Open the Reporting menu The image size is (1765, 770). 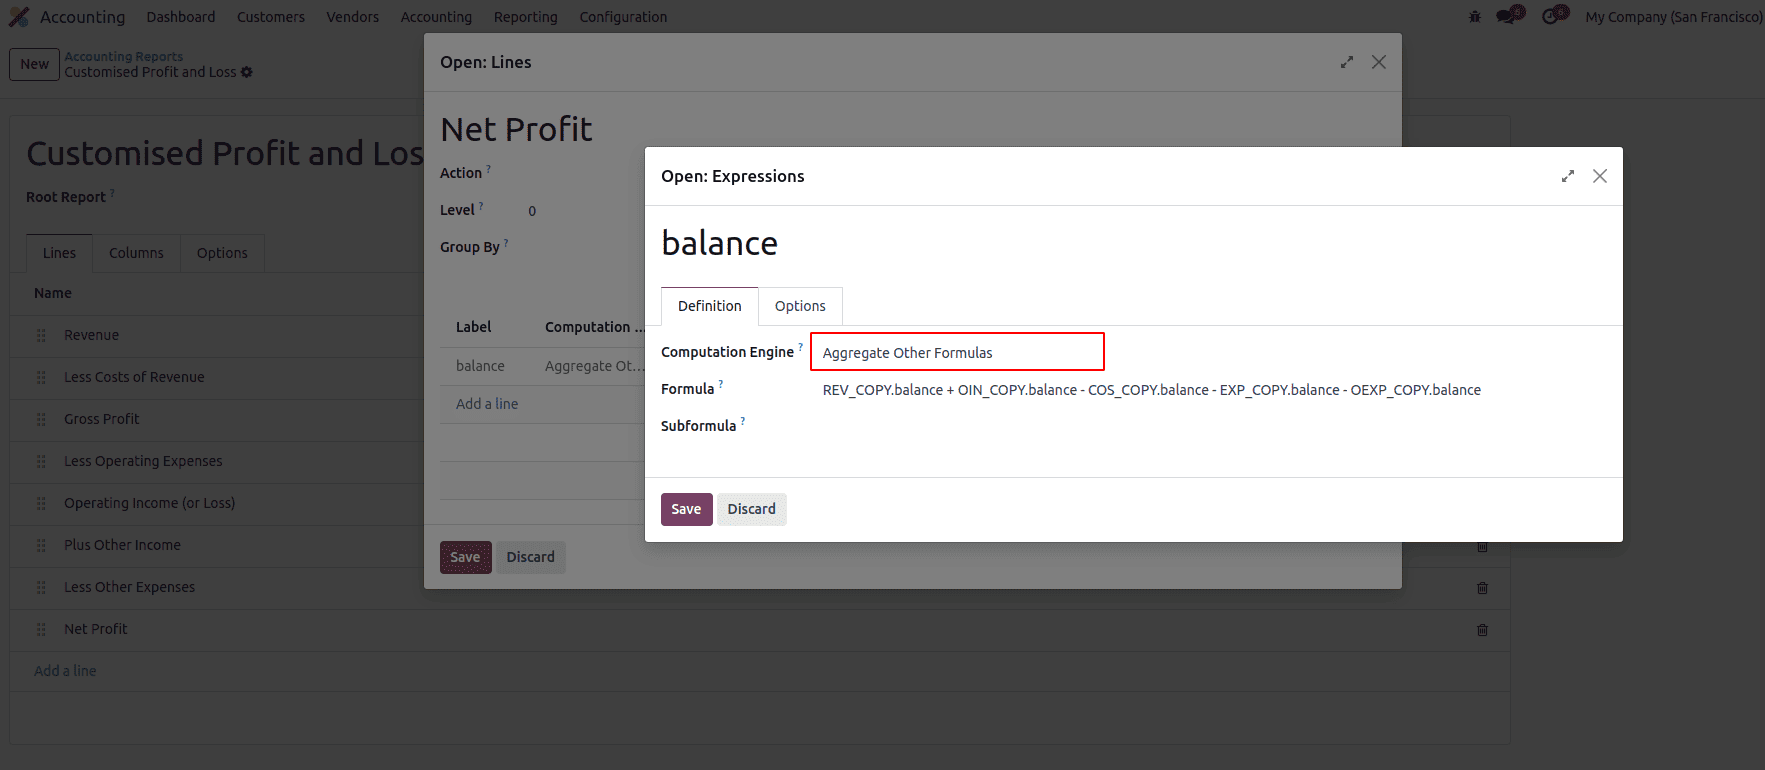pyautogui.click(x=526, y=17)
